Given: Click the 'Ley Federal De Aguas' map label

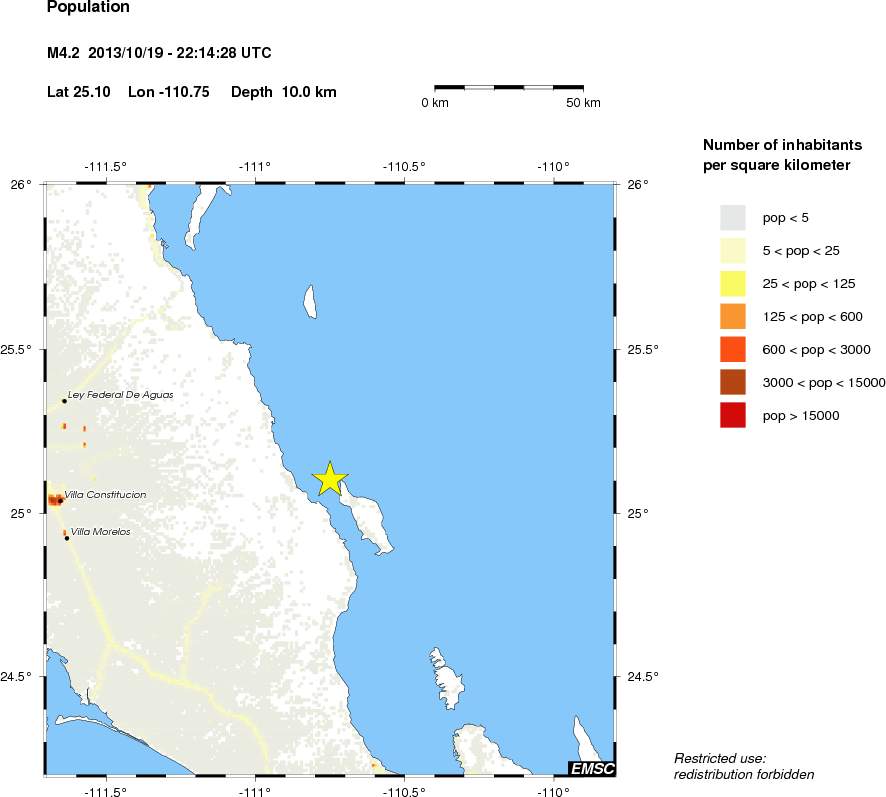Looking at the screenshot, I should (x=120, y=395).
